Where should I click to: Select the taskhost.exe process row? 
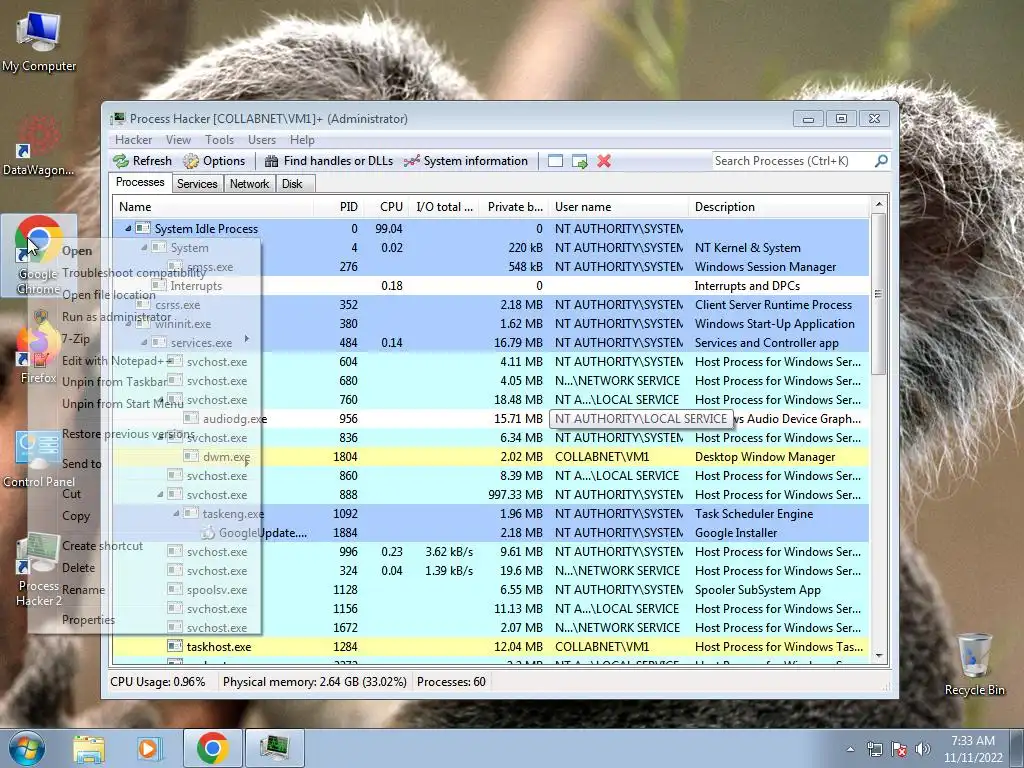[491, 647]
